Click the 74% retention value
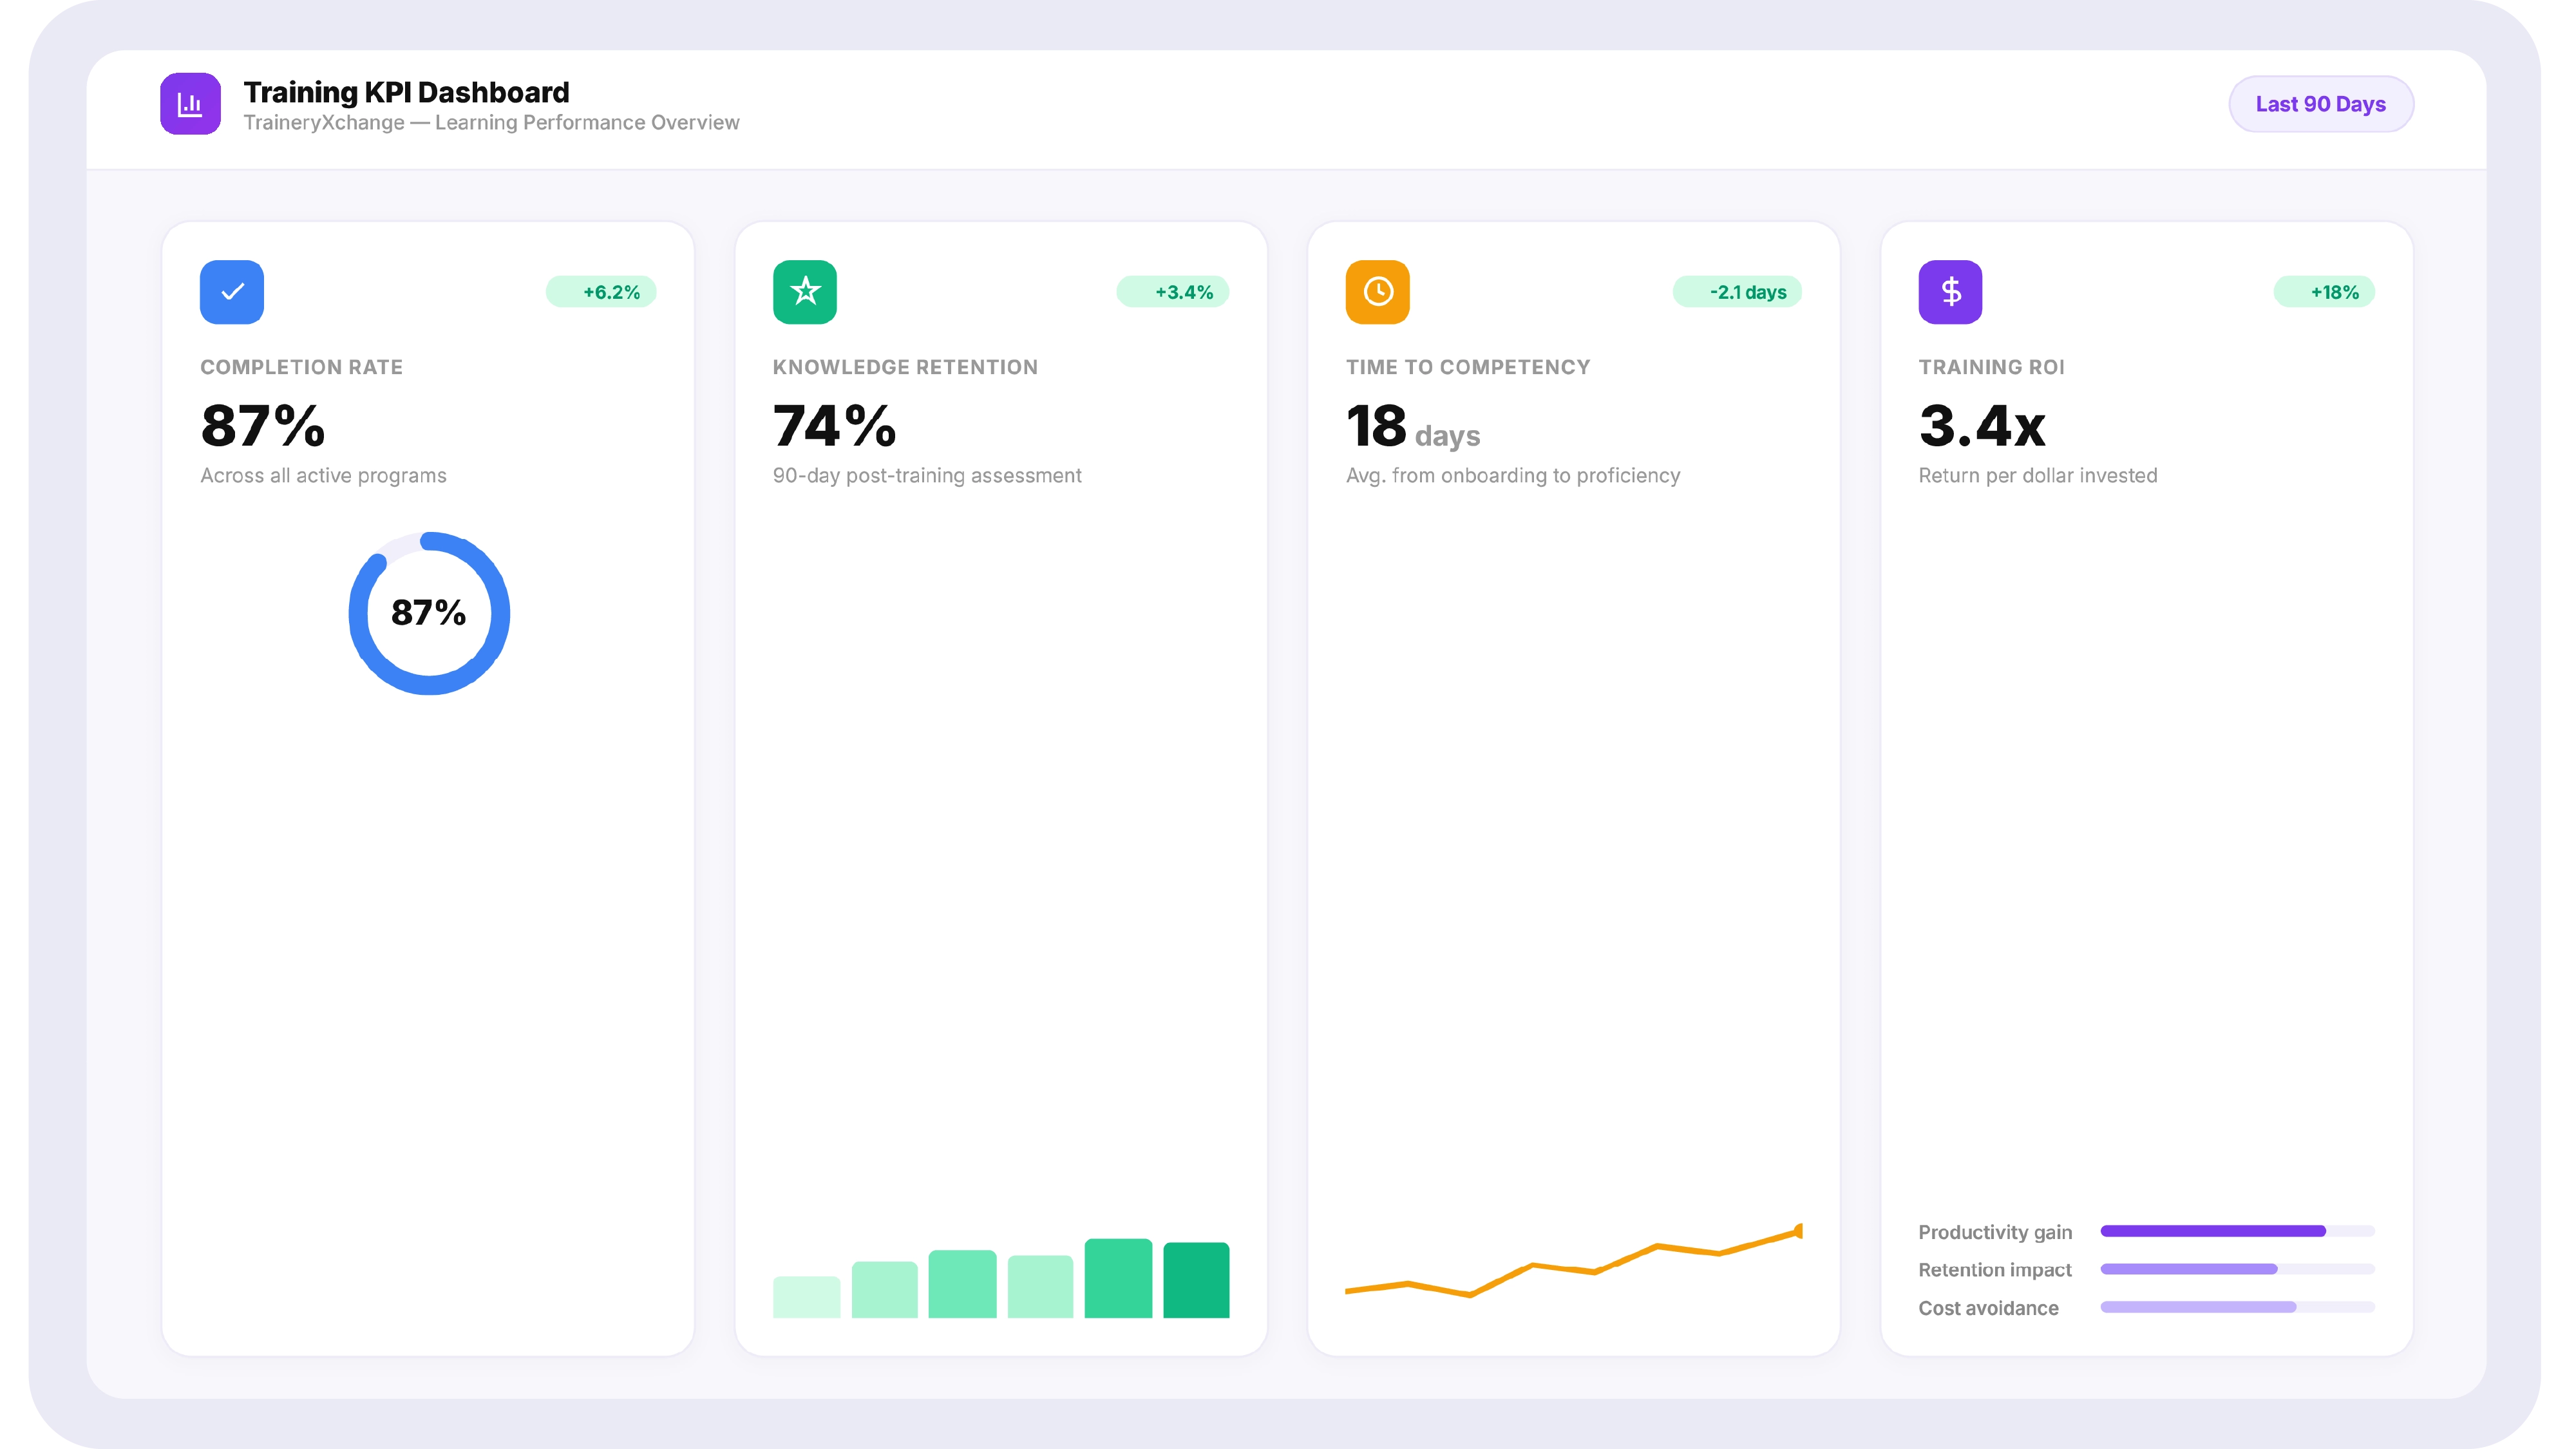2576x1449 pixels. click(x=835, y=425)
